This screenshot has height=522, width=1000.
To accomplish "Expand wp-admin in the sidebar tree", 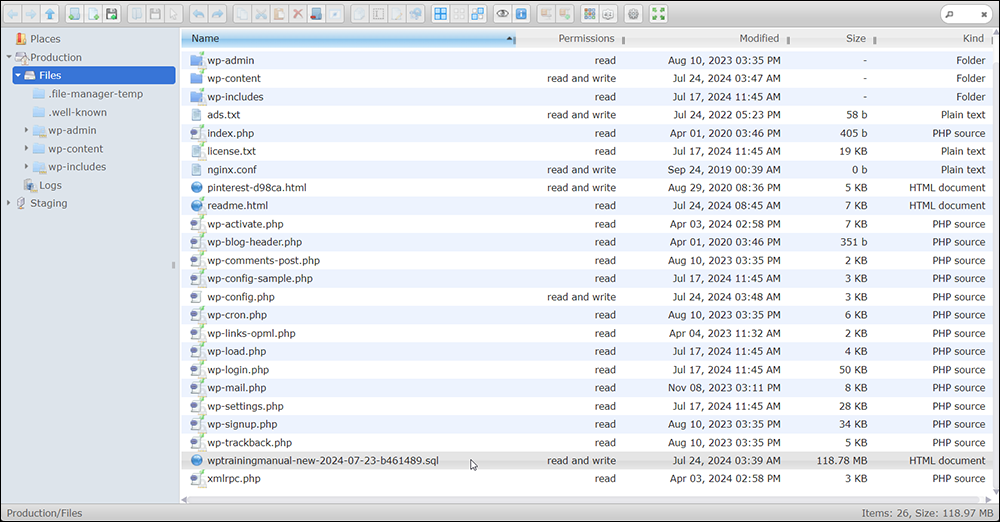I will point(26,130).
